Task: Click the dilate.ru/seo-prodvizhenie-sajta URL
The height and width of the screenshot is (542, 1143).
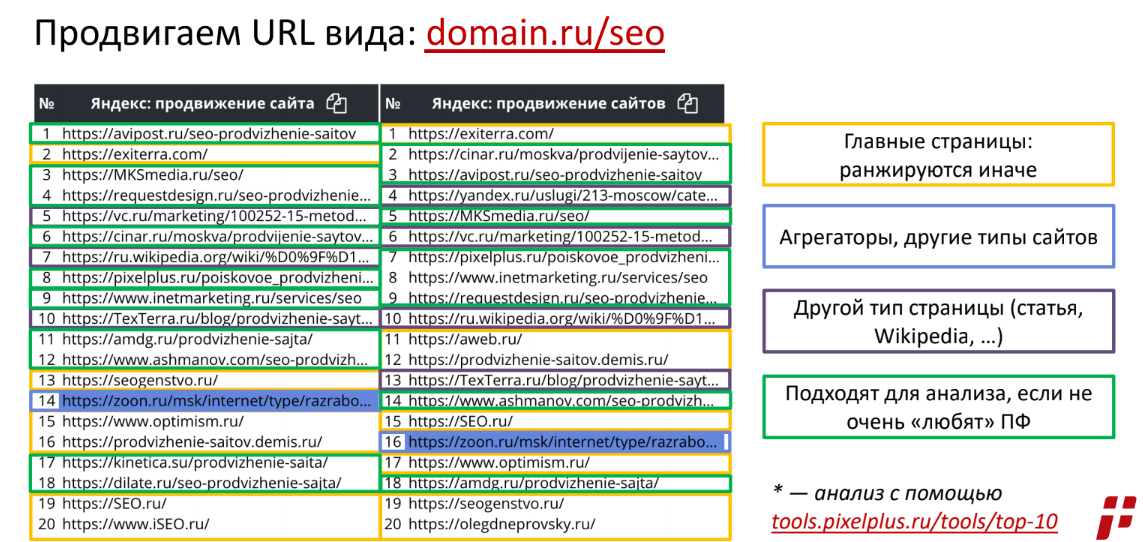Action: pos(201,482)
